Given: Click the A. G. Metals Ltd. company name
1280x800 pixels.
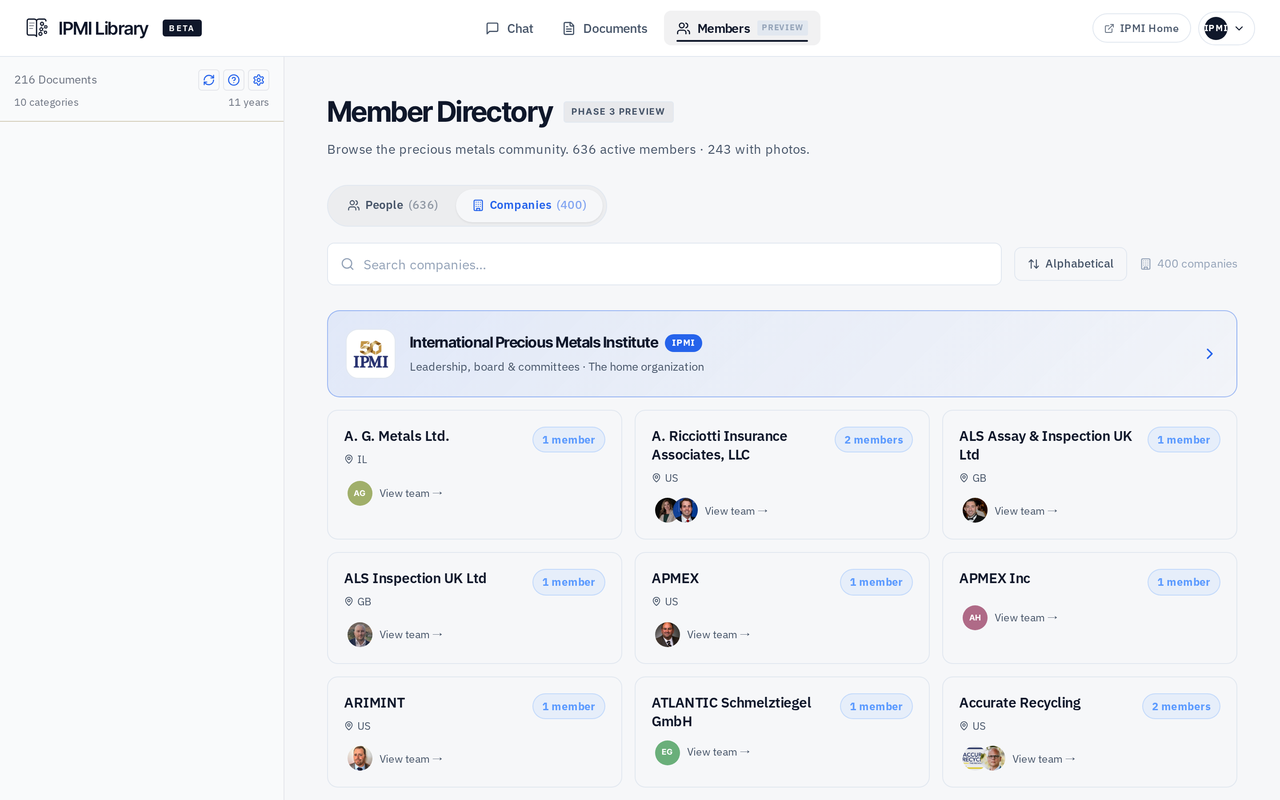Looking at the screenshot, I should [x=397, y=436].
